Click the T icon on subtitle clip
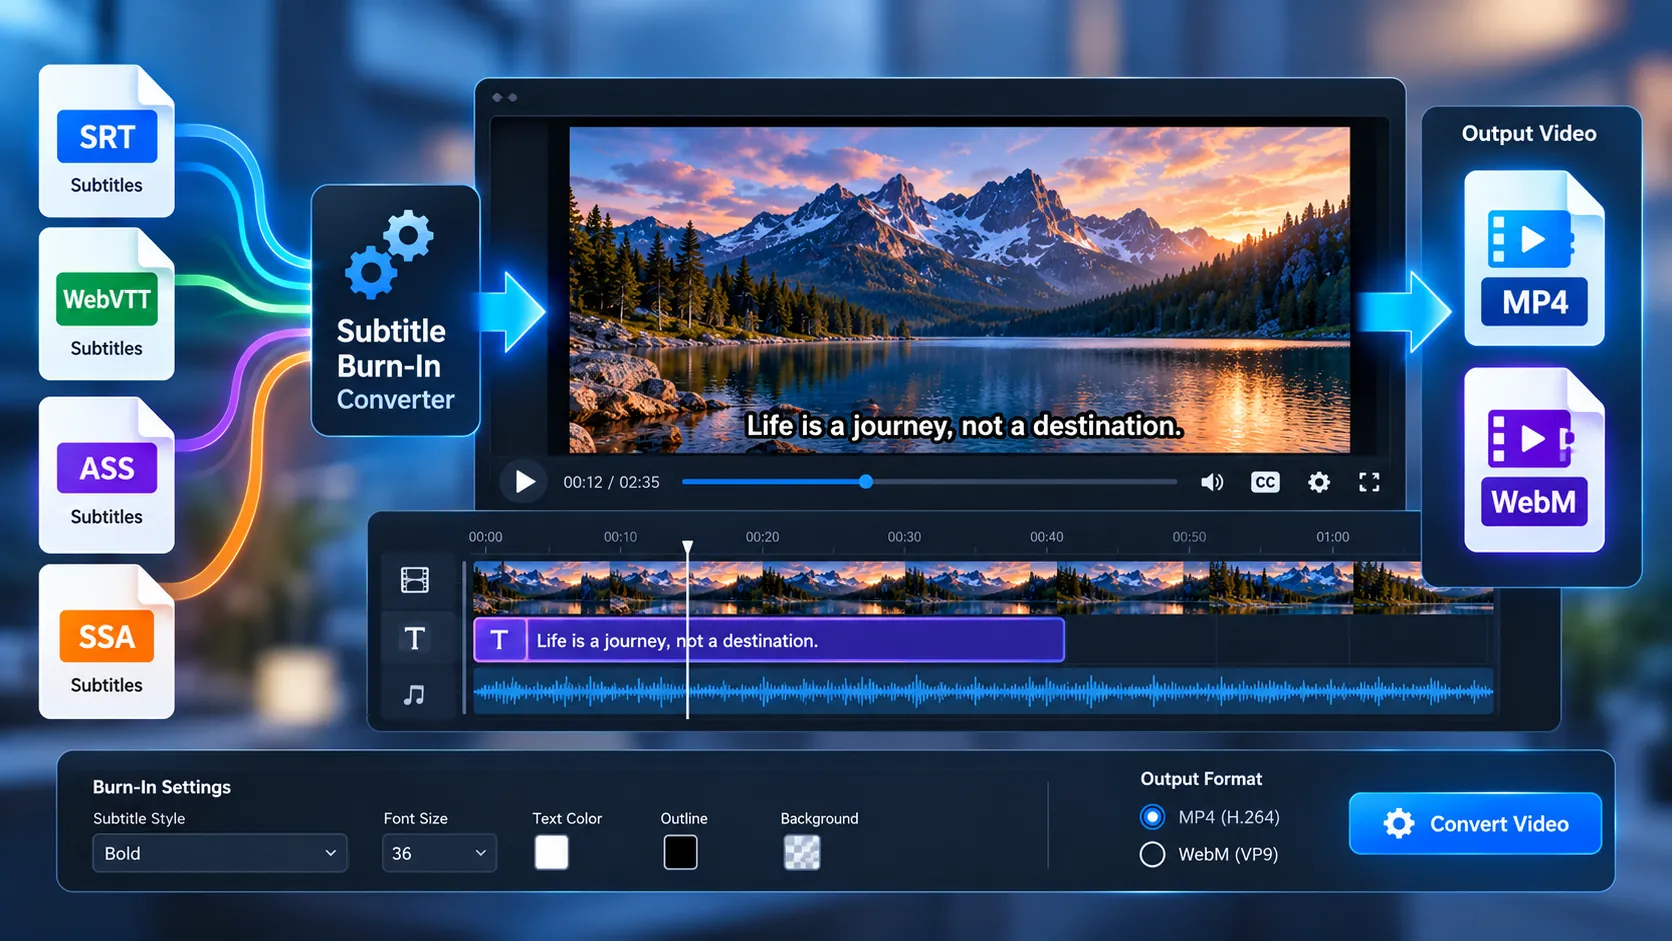Screen dimensions: 1672x941 tap(499, 640)
